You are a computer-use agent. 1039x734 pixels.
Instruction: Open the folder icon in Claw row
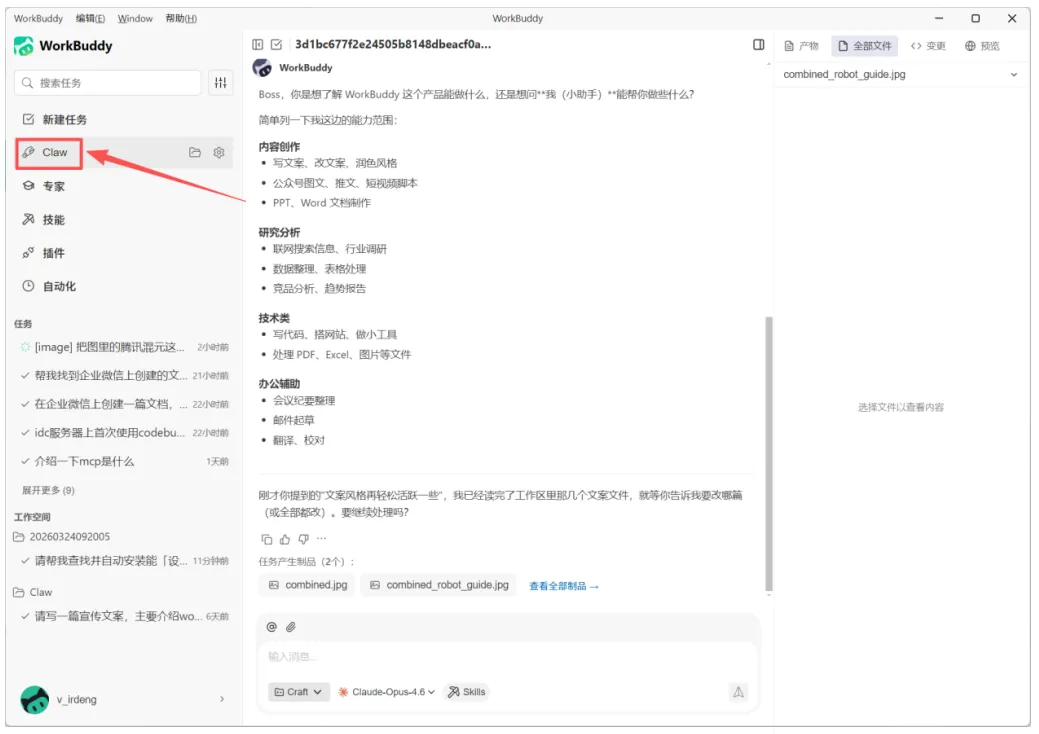pyautogui.click(x=195, y=152)
